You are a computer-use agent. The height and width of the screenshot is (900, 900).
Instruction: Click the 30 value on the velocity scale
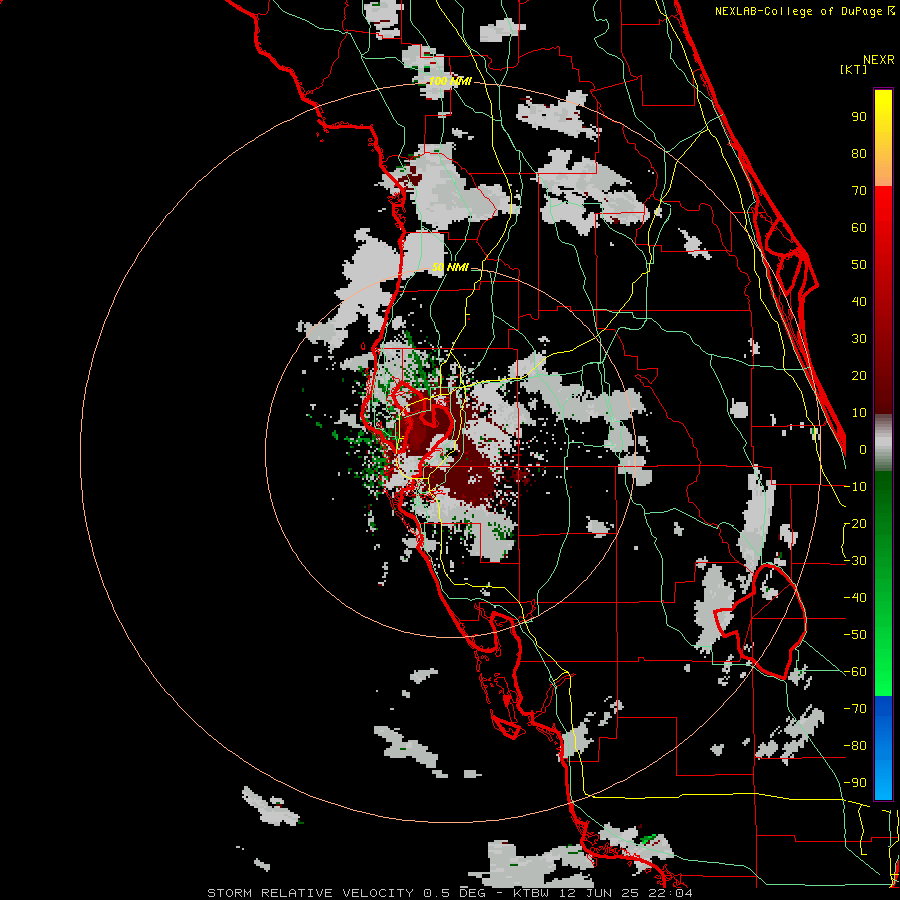[x=859, y=339]
